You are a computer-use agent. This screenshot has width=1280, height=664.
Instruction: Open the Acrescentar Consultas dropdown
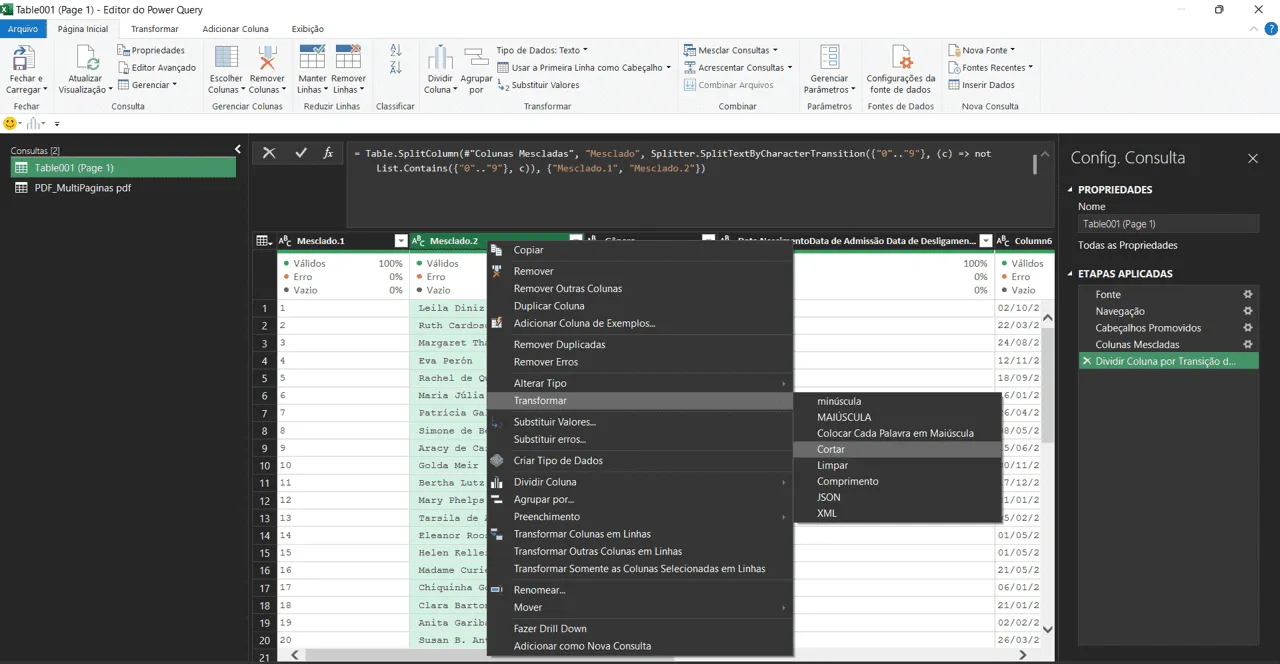point(737,67)
